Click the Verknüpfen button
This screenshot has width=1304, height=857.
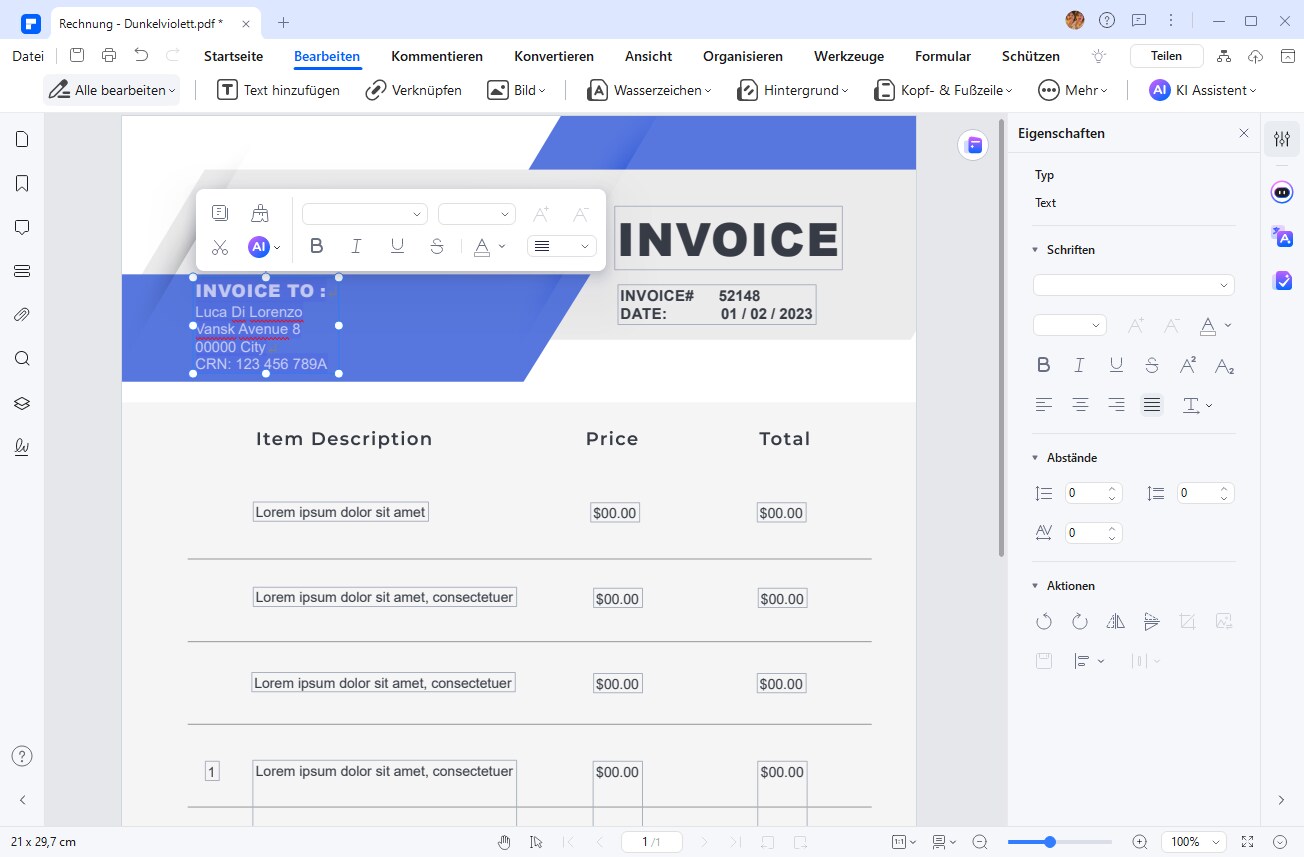coord(413,90)
